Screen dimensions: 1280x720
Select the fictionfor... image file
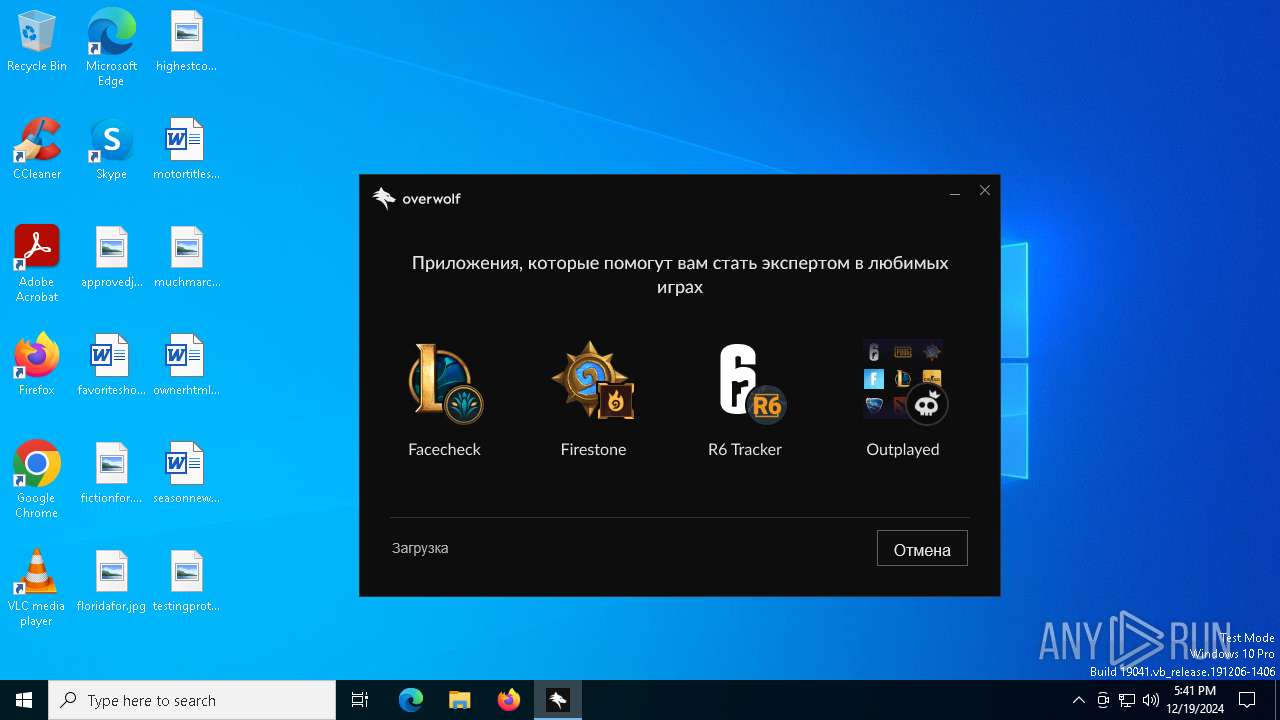[111, 473]
